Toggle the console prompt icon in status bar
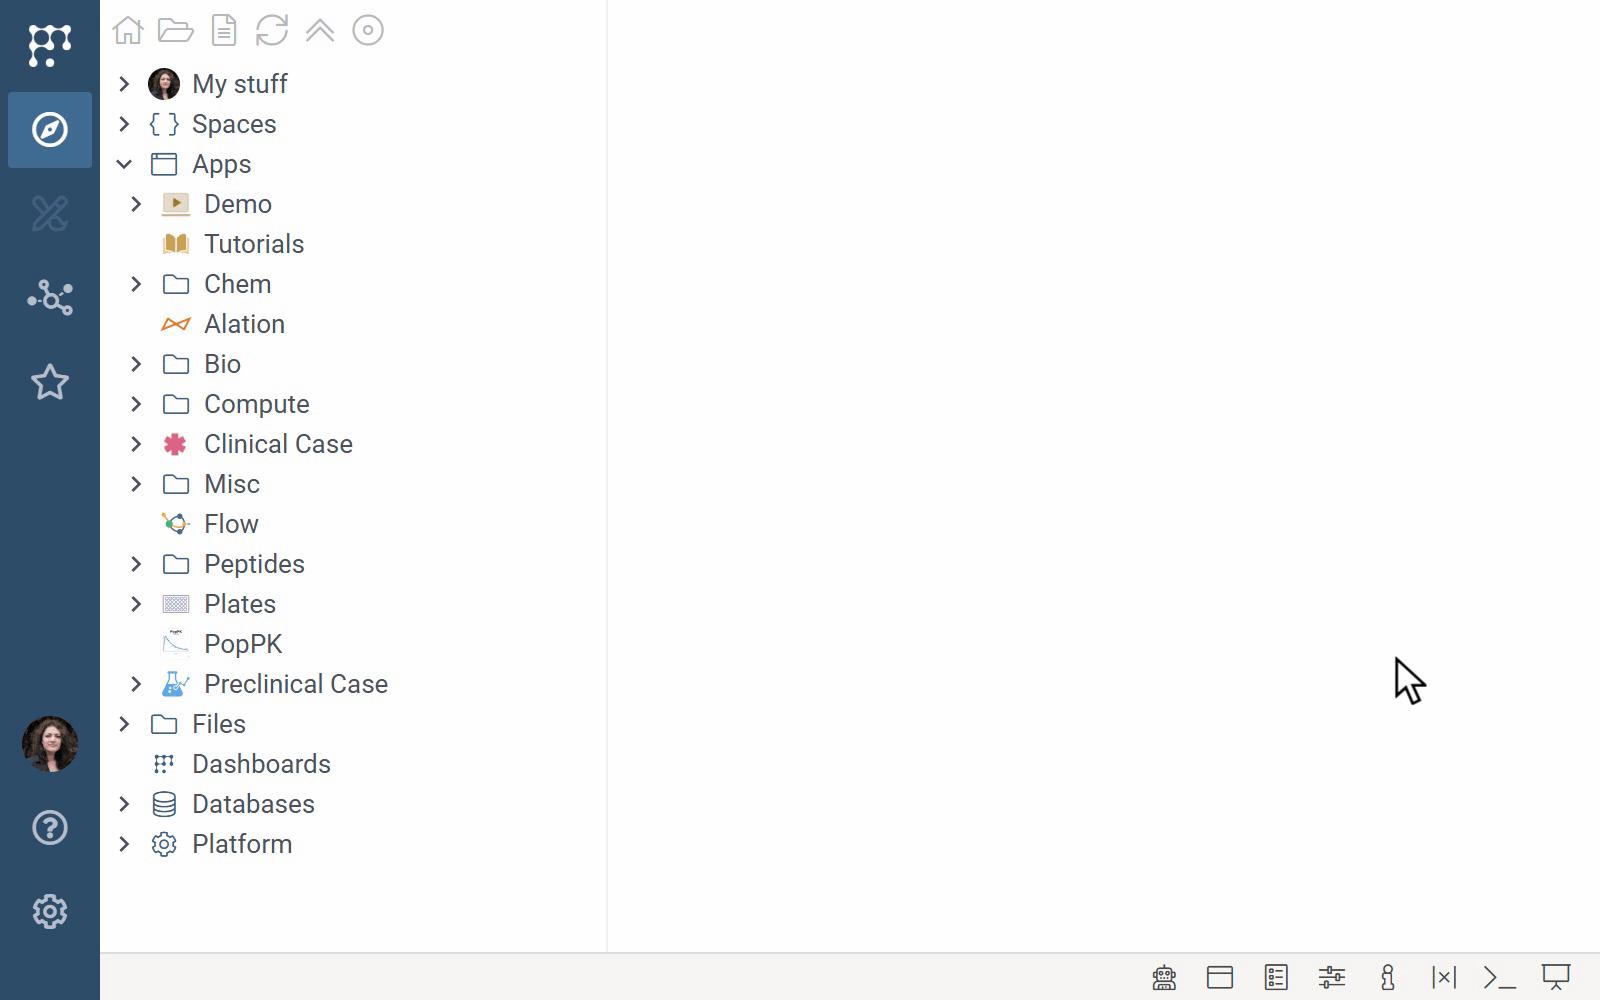This screenshot has height=1000, width=1600. (1500, 977)
